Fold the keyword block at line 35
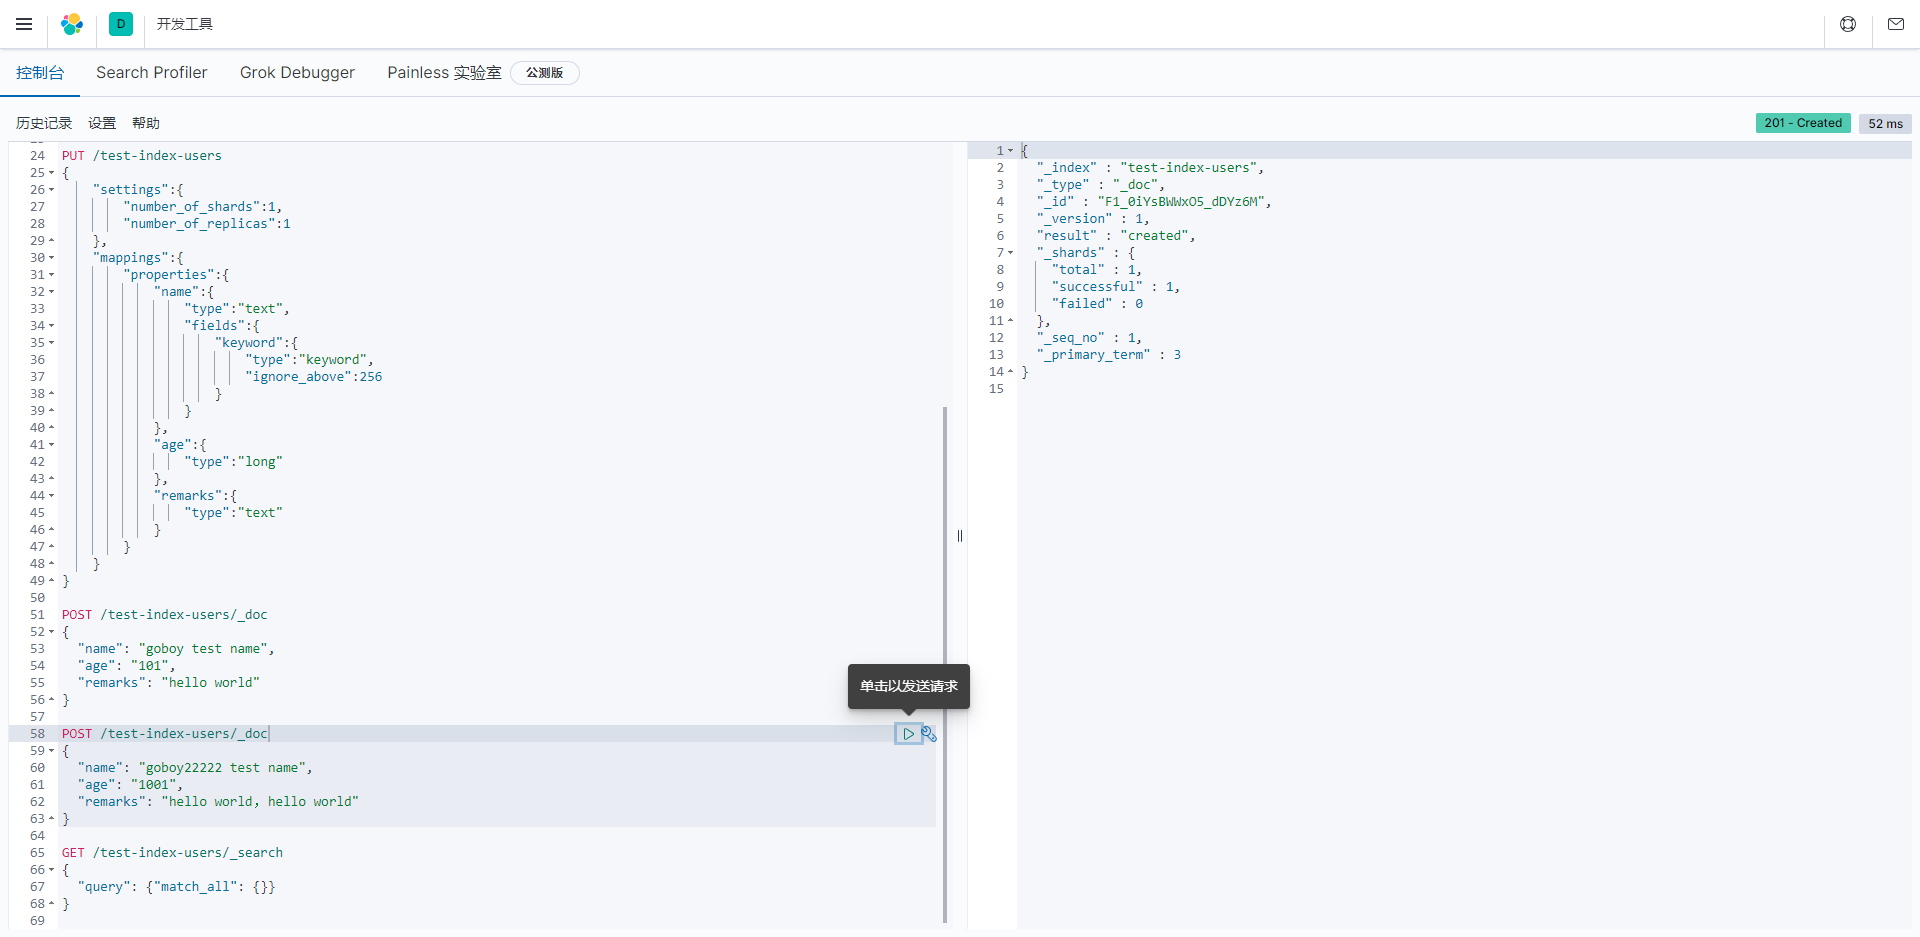The width and height of the screenshot is (1920, 937). [52, 343]
